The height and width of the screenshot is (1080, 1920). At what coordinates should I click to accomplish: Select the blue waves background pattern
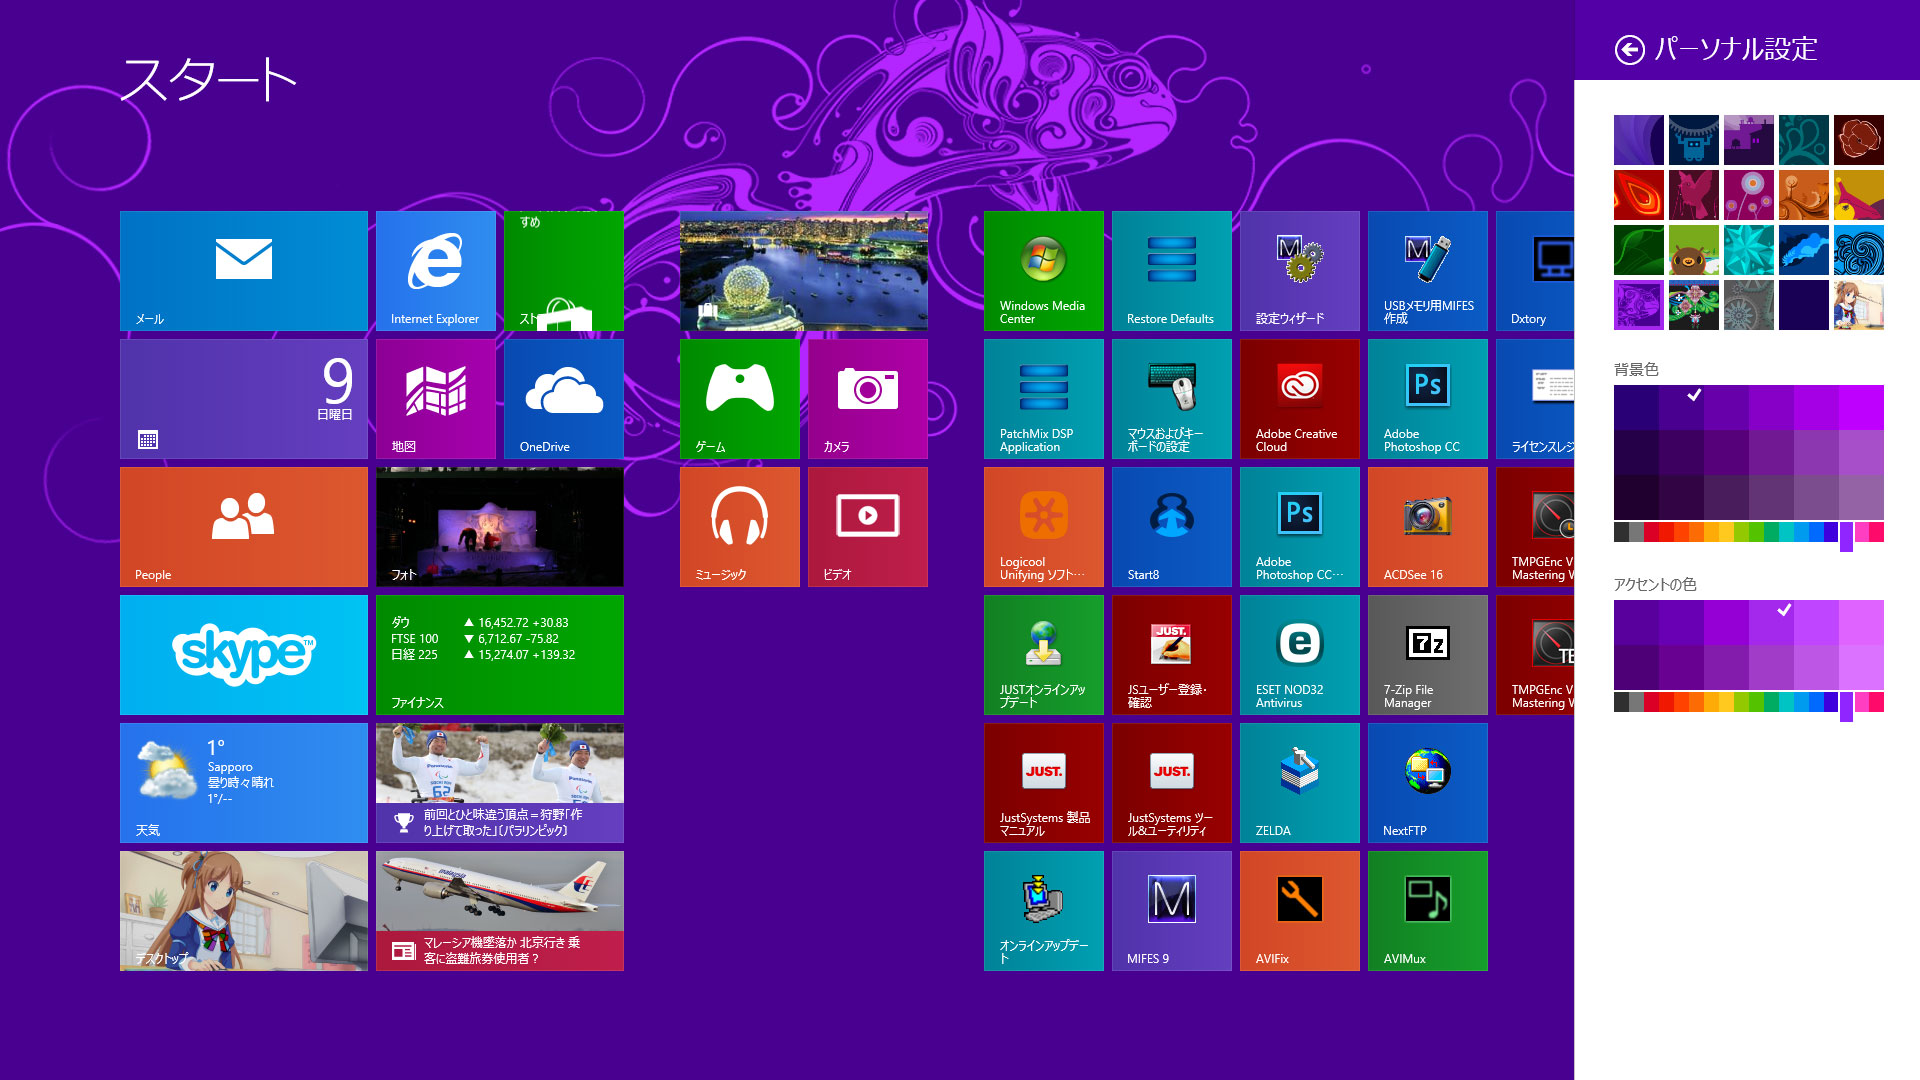pos(1859,250)
